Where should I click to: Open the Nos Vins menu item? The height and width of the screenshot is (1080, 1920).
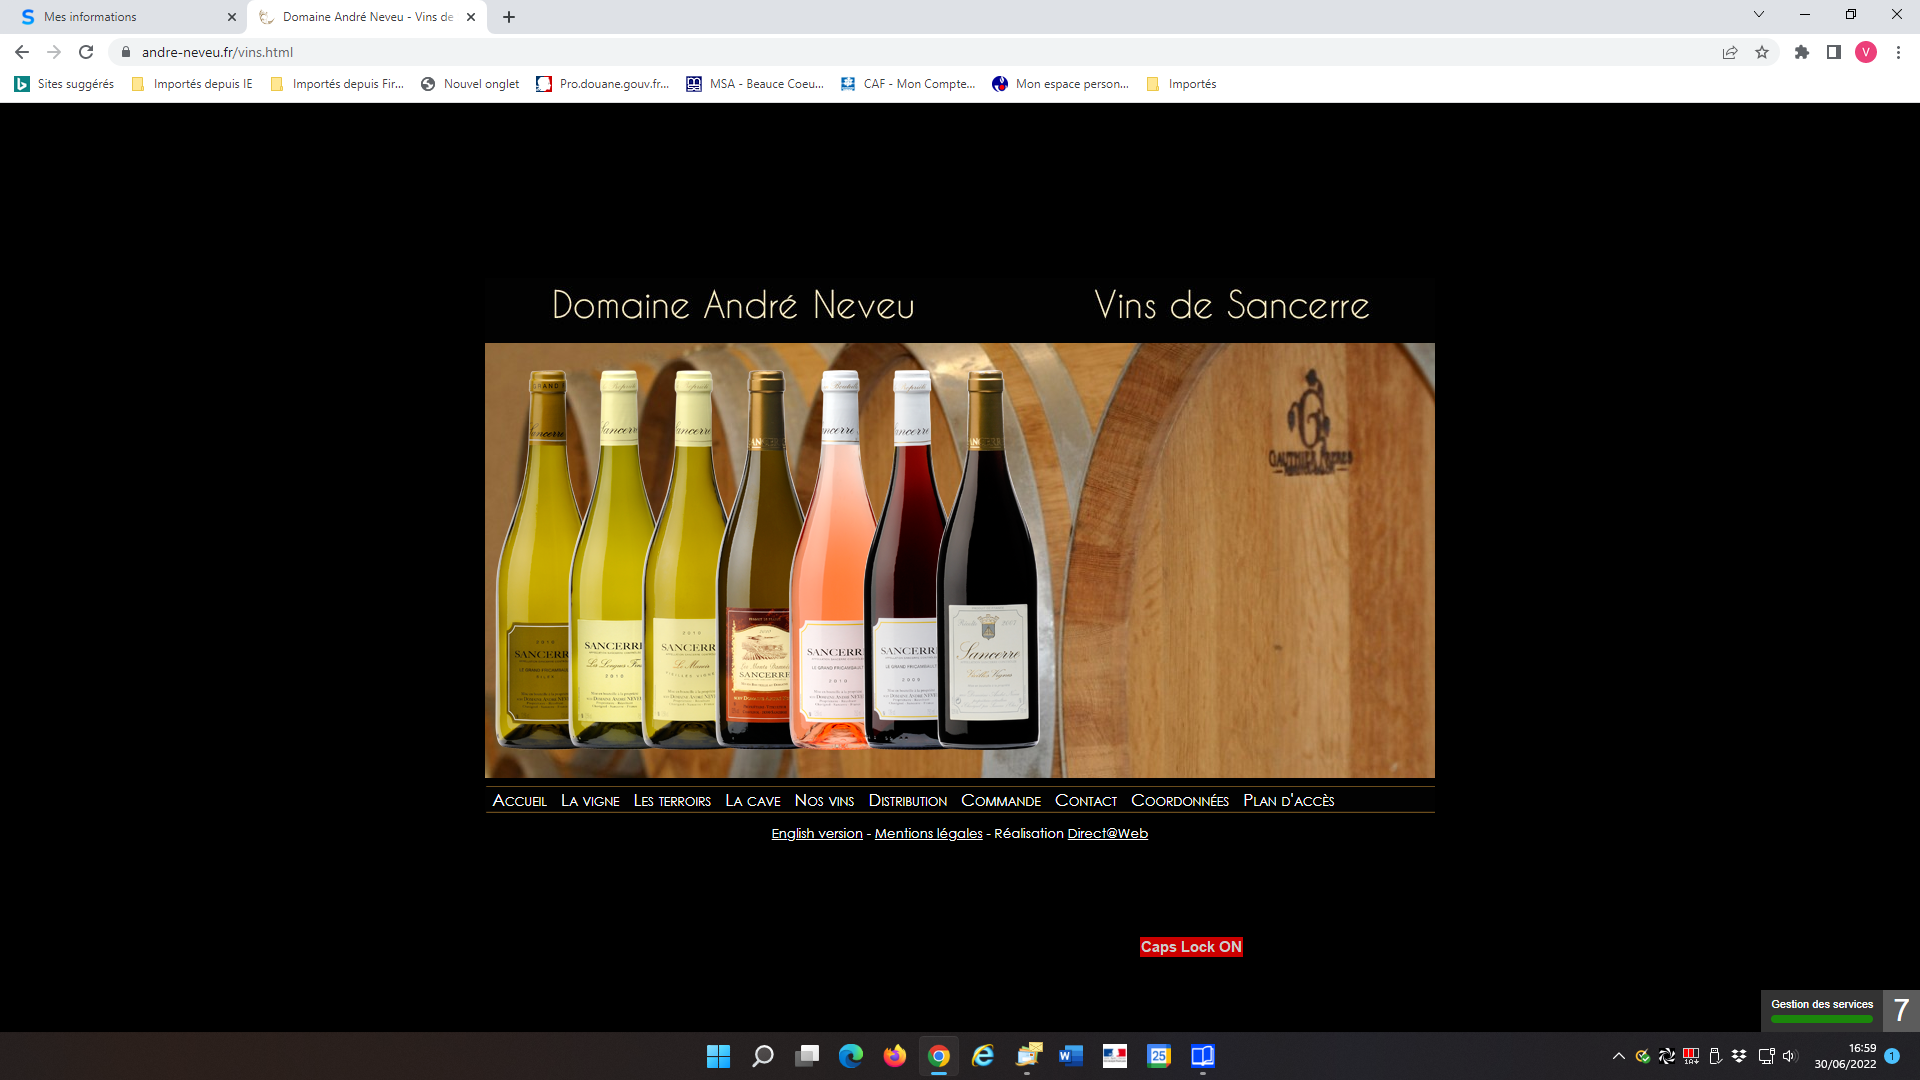coord(824,801)
